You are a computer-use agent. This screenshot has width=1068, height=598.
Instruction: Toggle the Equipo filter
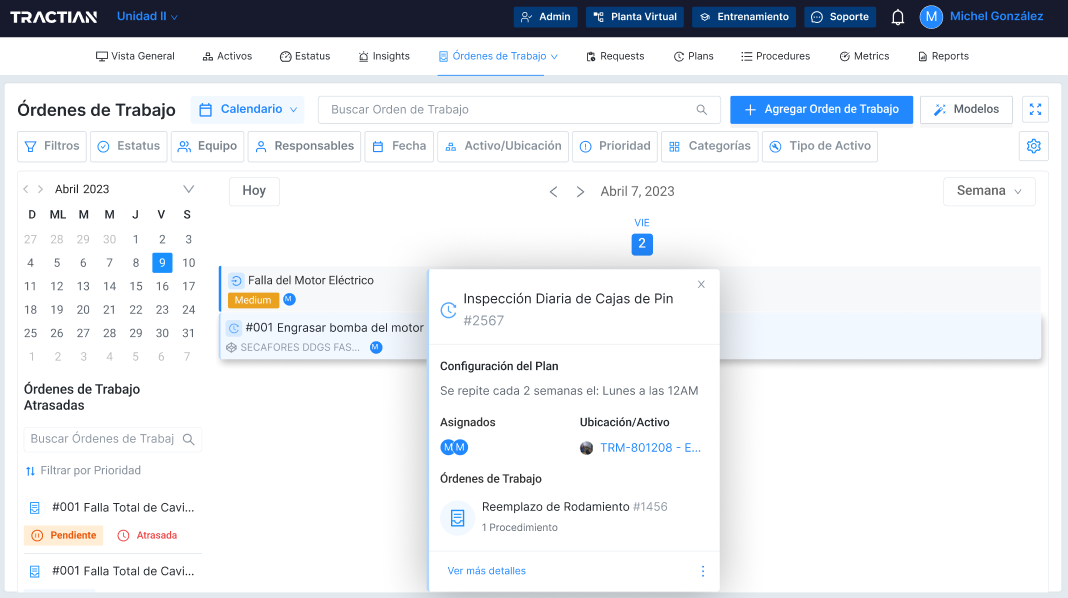[207, 146]
